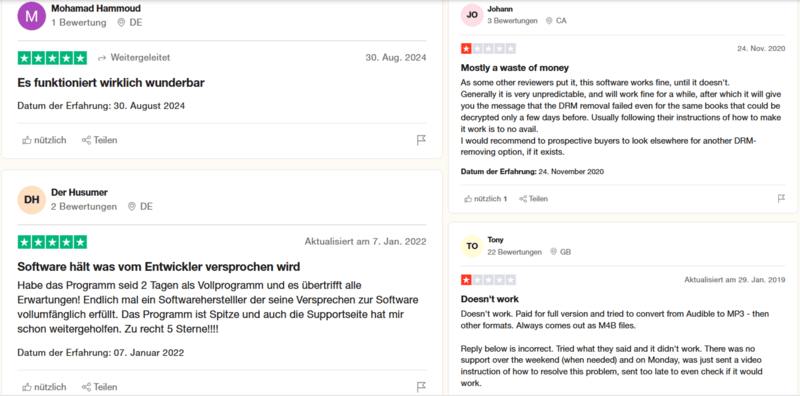Share Johann's review via Teilen

(x=533, y=199)
